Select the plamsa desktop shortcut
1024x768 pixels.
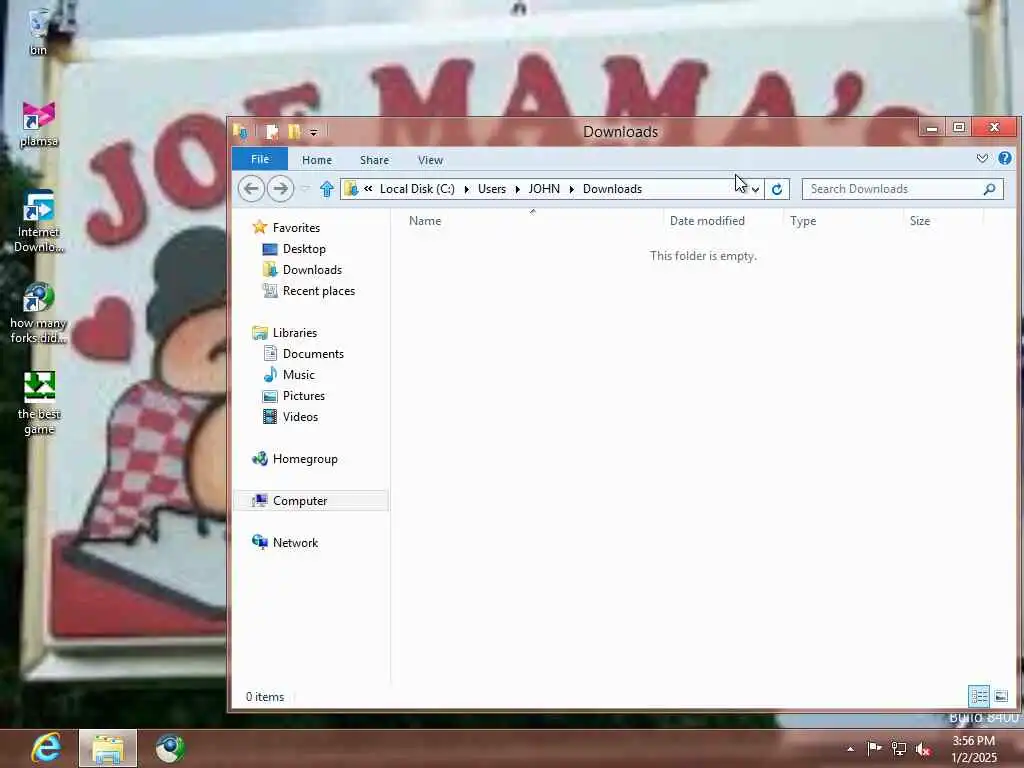pyautogui.click(x=39, y=124)
